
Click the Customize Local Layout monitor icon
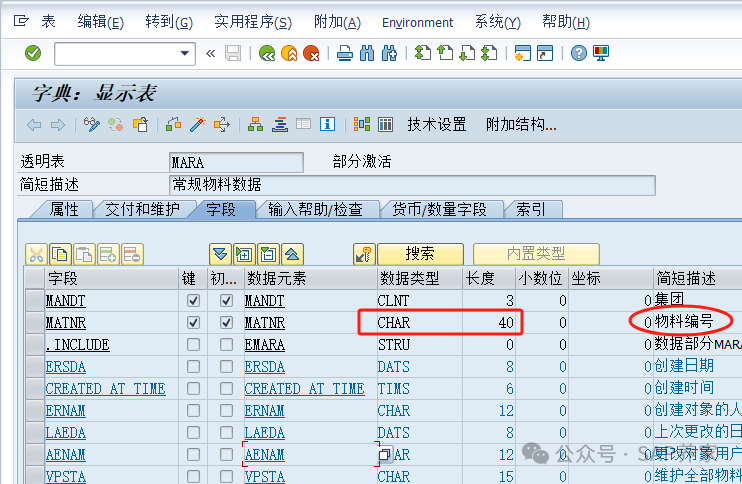click(601, 53)
